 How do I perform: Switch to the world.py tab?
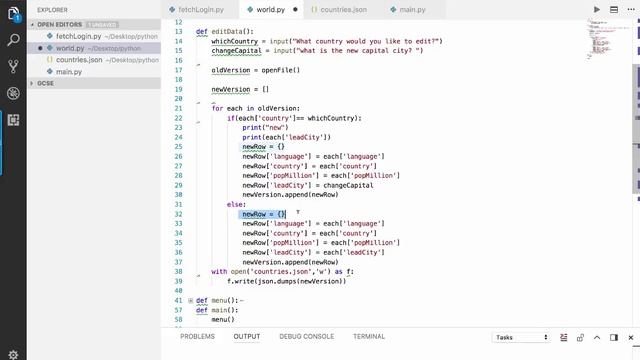[x=271, y=9]
